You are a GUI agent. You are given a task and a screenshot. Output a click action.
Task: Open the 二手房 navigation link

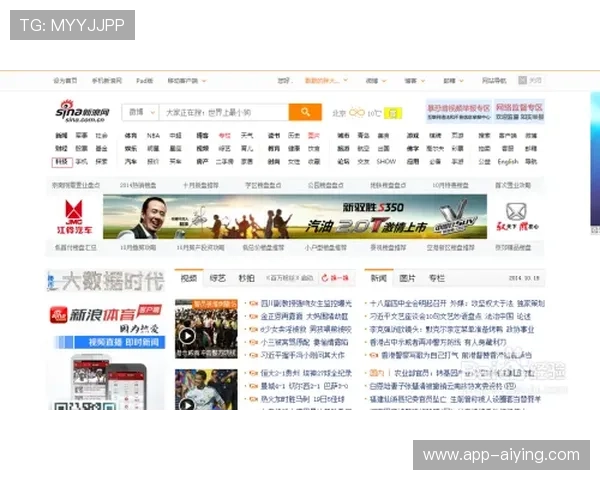(224, 162)
